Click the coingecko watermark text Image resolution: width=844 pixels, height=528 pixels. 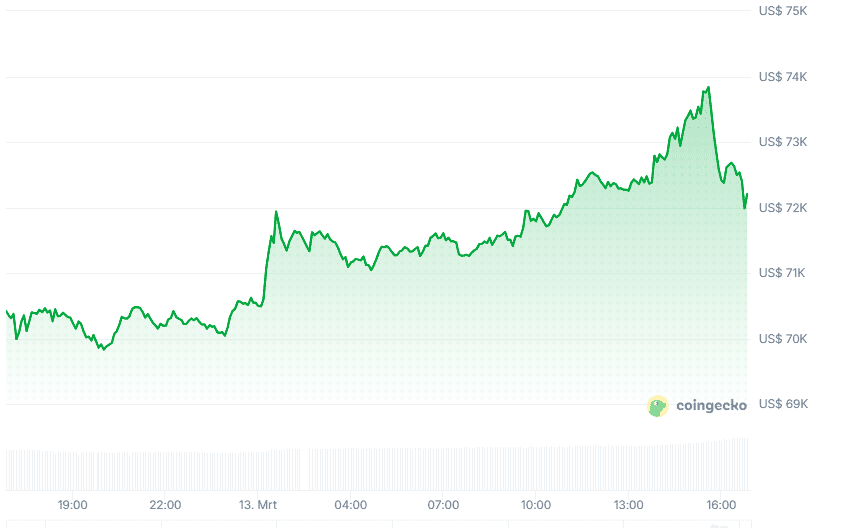coord(711,406)
